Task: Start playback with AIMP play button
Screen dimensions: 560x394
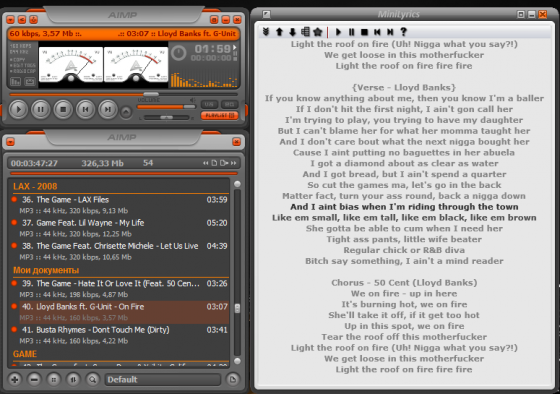Action: 18,109
